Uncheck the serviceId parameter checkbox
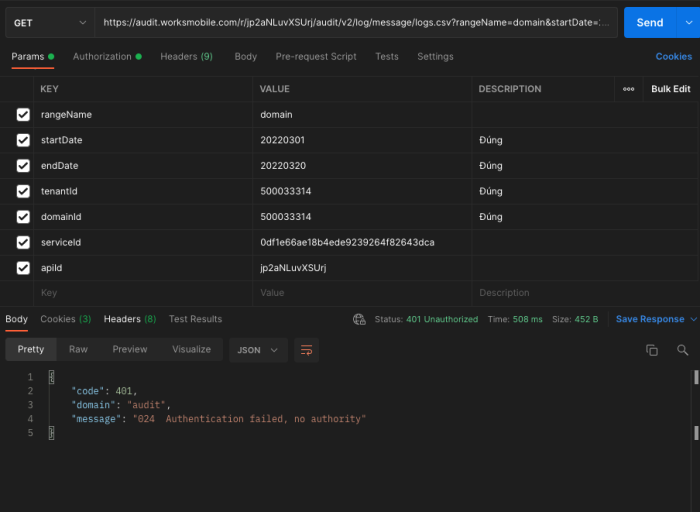The width and height of the screenshot is (700, 512). click(23, 242)
